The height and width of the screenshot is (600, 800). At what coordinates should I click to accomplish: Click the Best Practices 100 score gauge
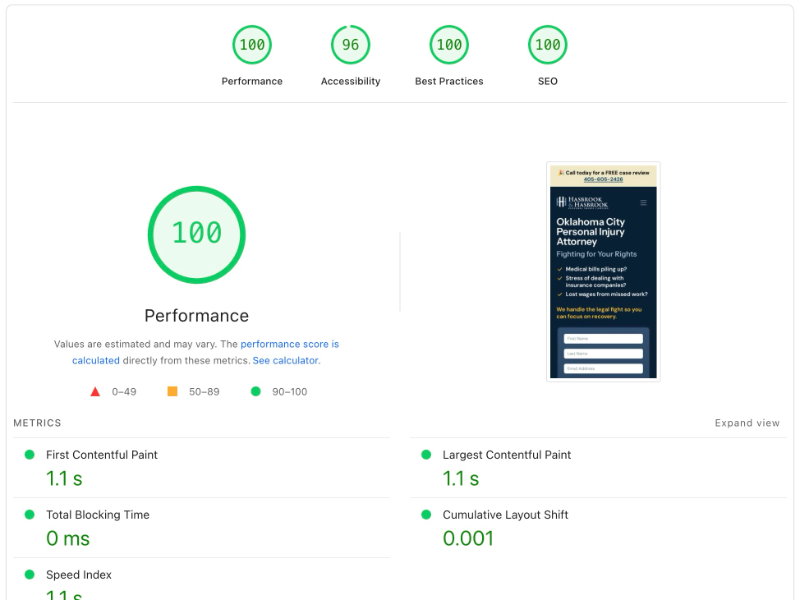[449, 45]
